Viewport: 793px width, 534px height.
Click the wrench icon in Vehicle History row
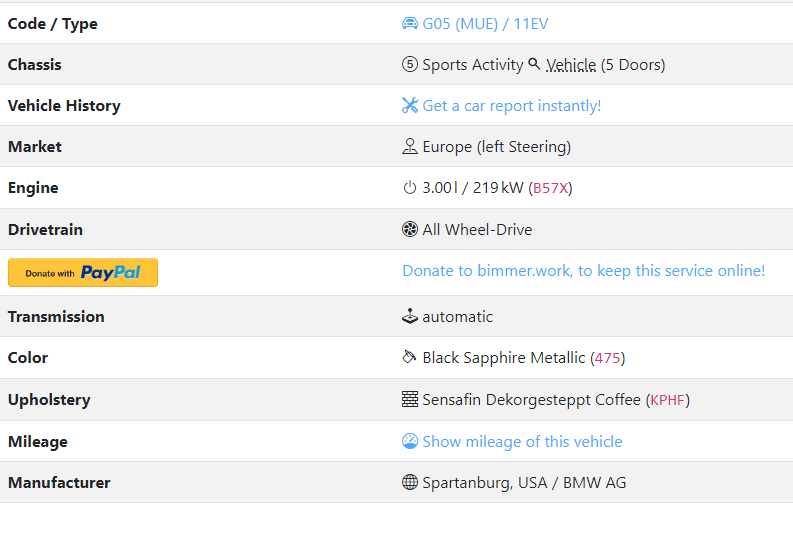point(410,105)
